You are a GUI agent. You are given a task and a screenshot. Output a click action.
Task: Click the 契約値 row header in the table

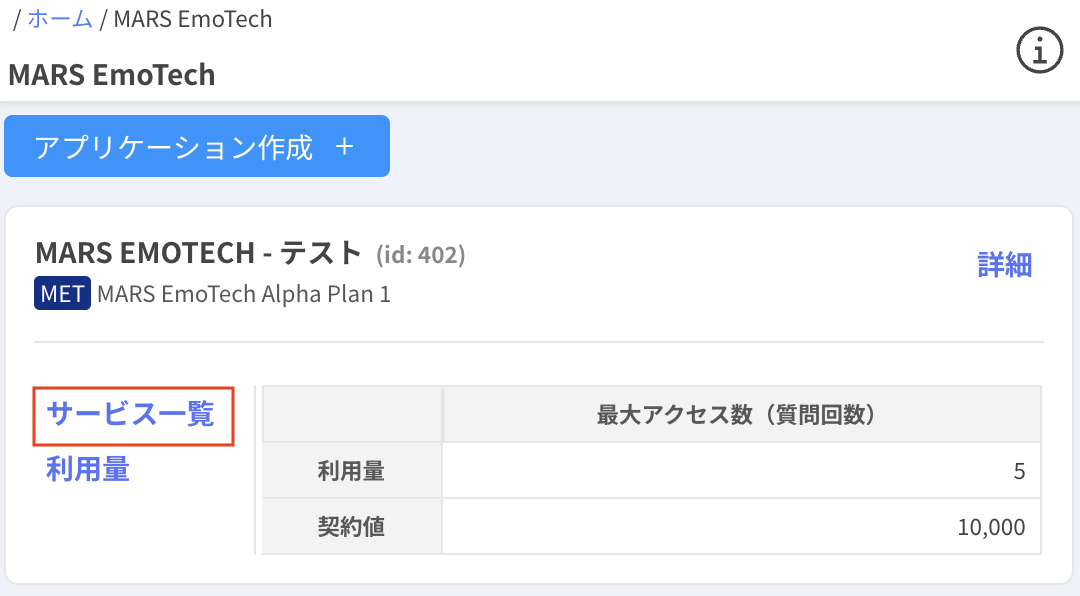351,526
